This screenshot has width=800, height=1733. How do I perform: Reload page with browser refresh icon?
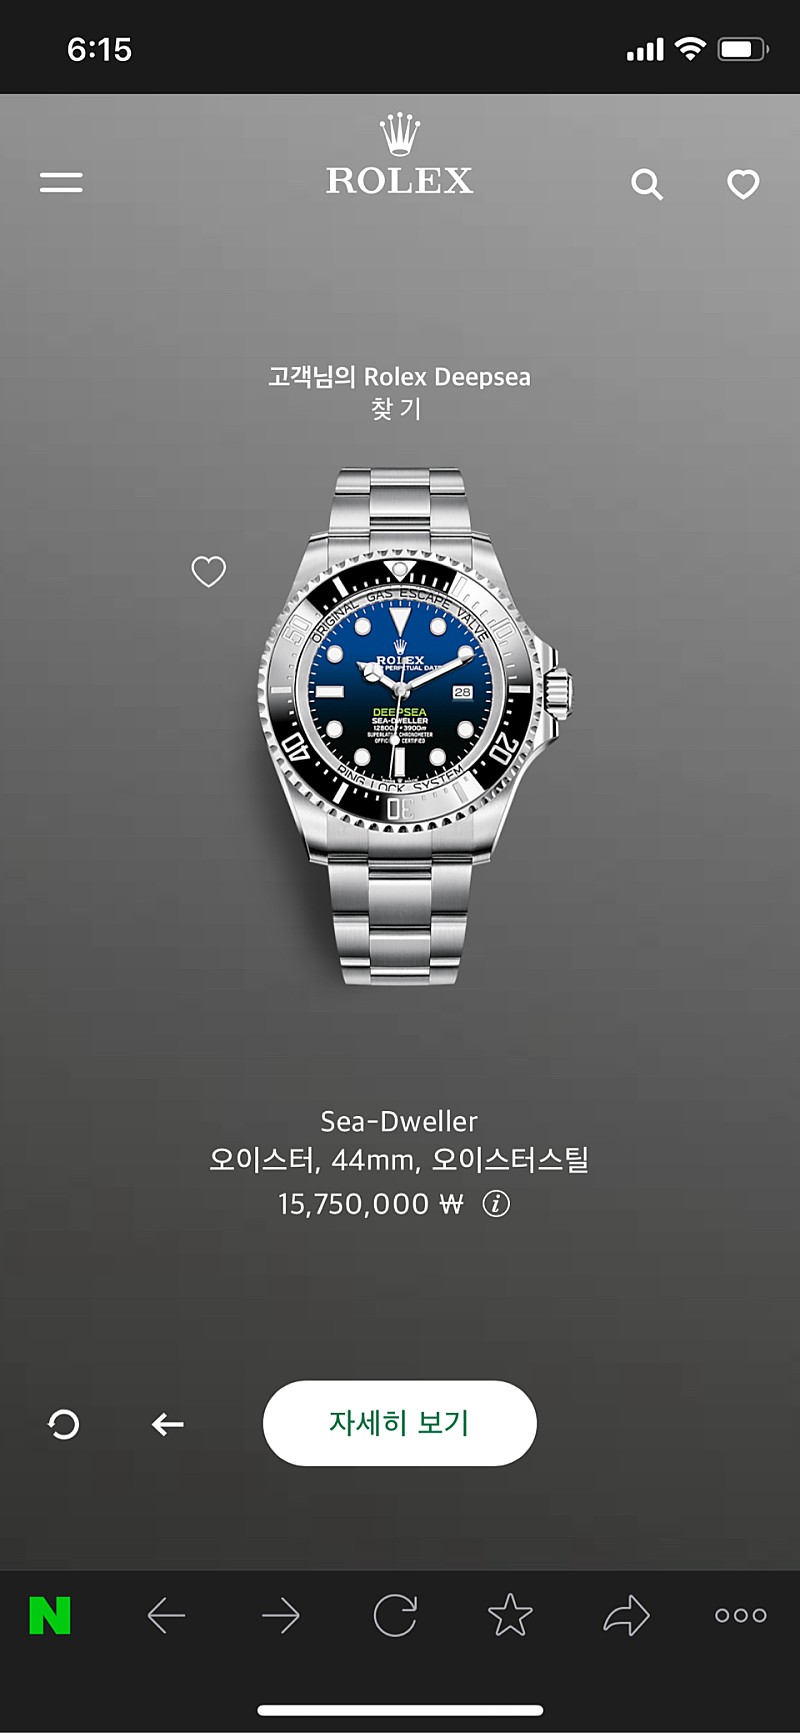395,1615
